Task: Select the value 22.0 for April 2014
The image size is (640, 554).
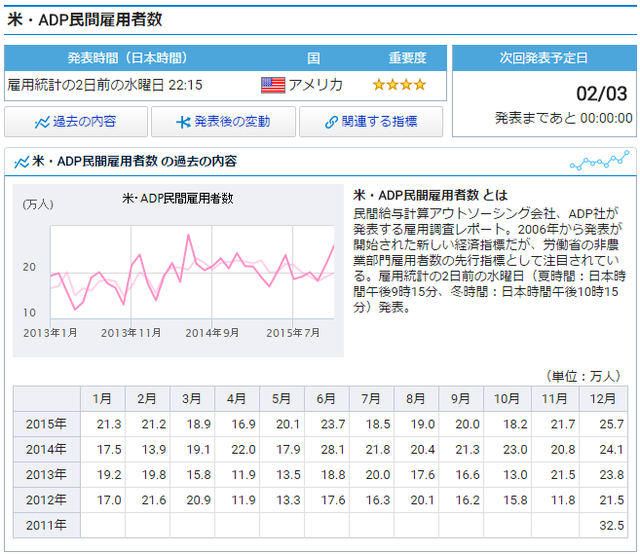Action: pos(243,450)
